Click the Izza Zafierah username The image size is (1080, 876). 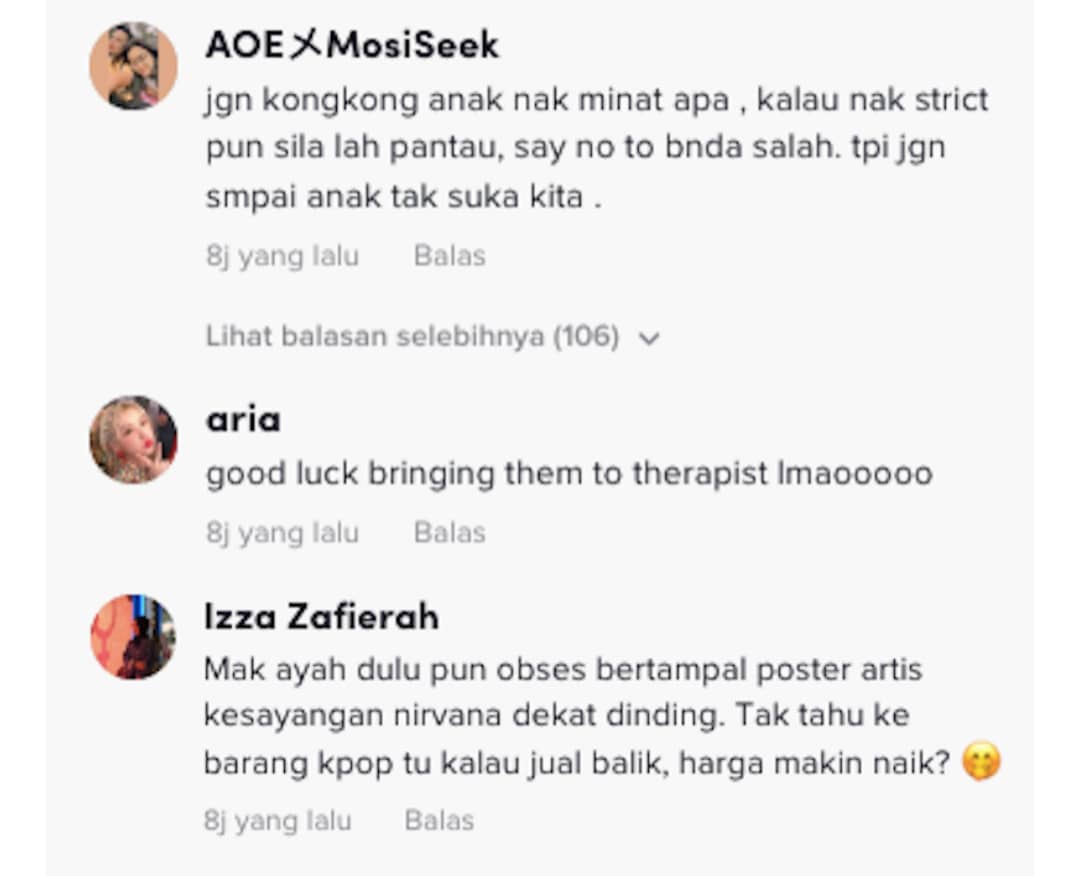click(x=322, y=616)
